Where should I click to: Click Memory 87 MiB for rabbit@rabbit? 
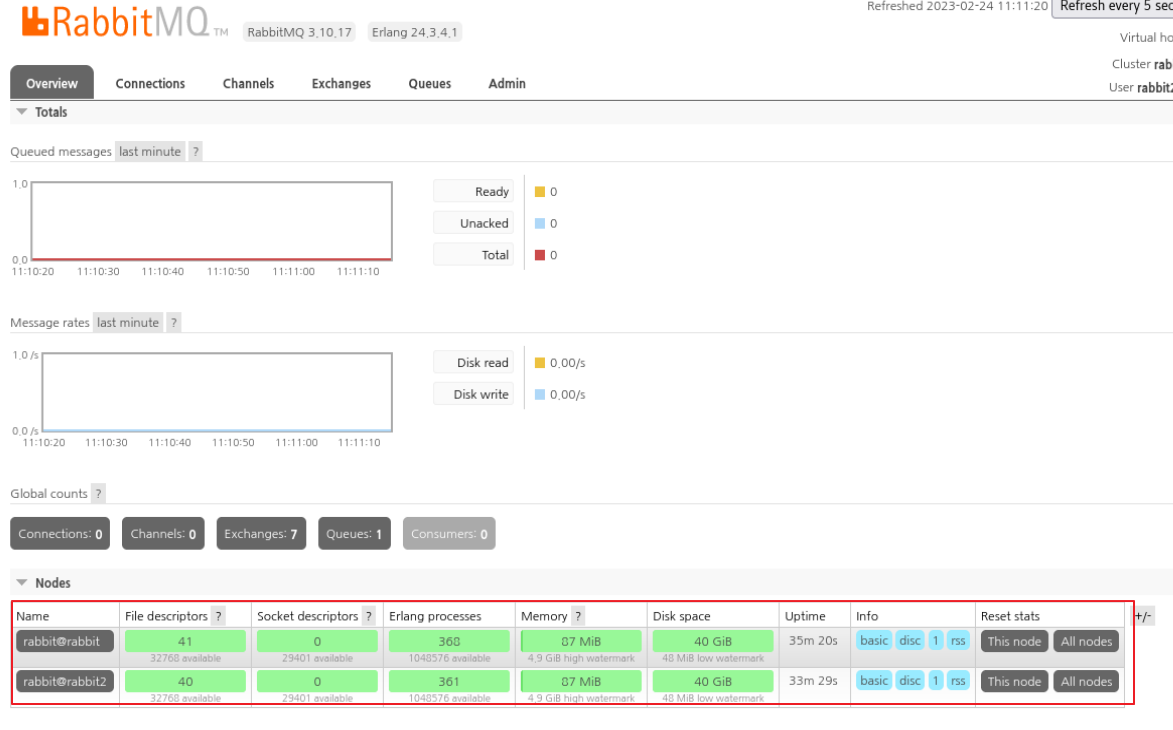(x=581, y=642)
